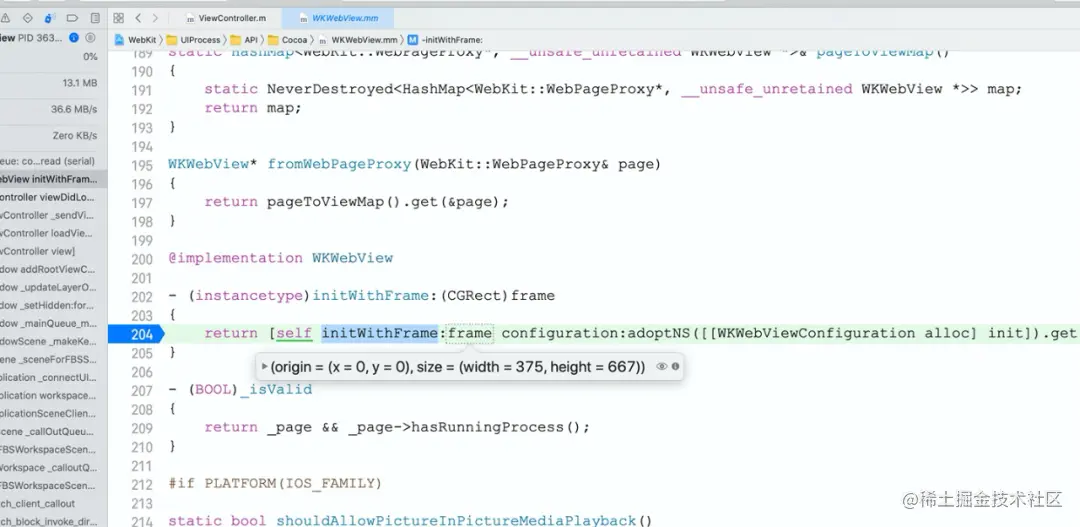This screenshot has height=527, width=1080.
Task: Click shouldAllowPictureInPictureMediaPlayback function name
Action: (x=457, y=521)
